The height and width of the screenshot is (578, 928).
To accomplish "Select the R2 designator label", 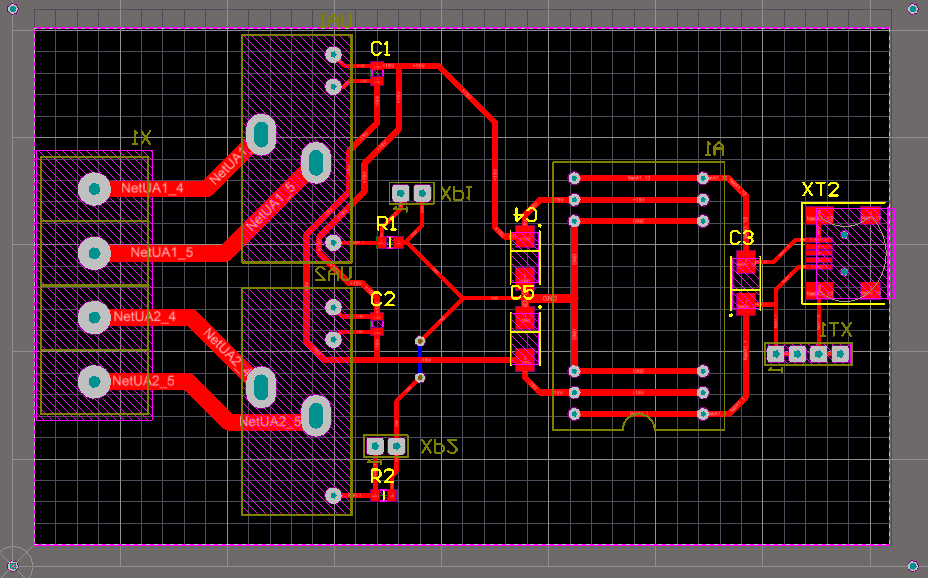I will 382,476.
